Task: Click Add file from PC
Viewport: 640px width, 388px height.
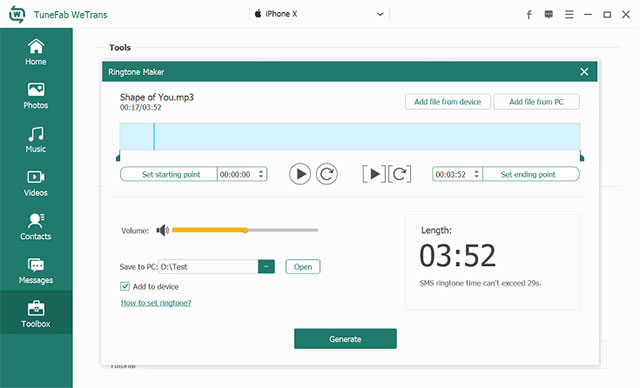Action: [536, 102]
